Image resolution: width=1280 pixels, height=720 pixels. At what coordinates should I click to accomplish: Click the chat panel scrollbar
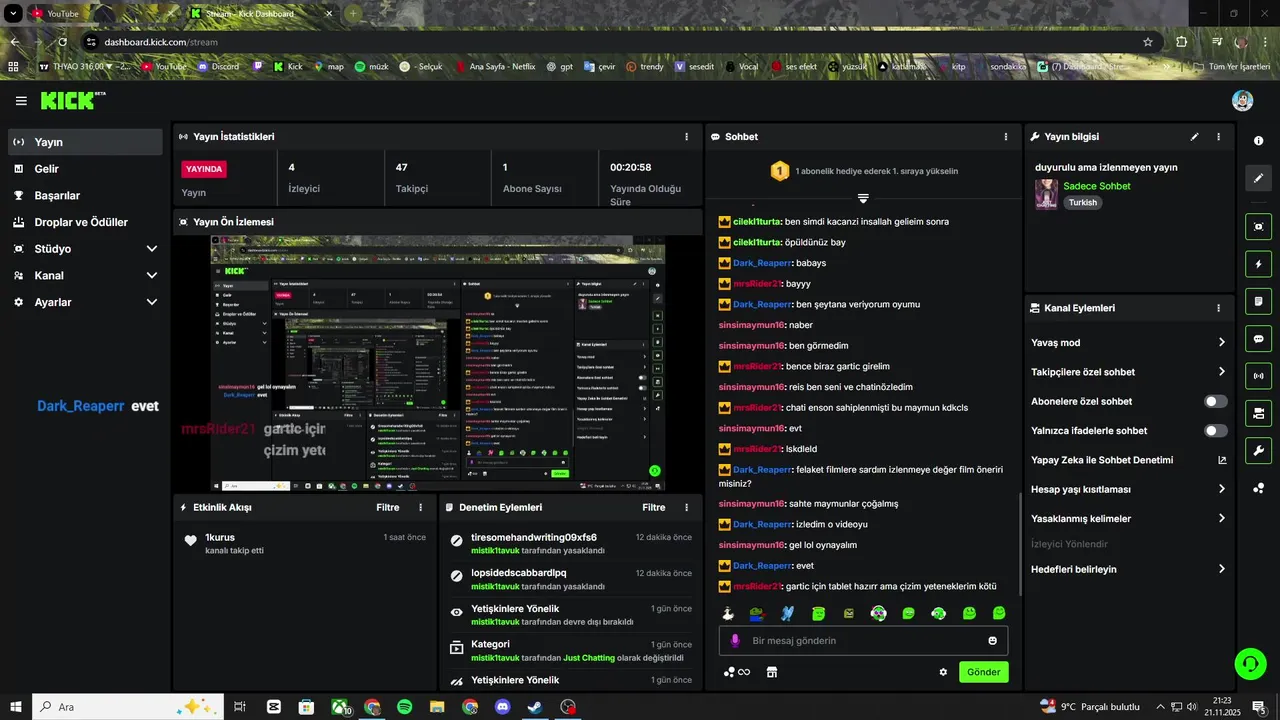tap(1019, 545)
